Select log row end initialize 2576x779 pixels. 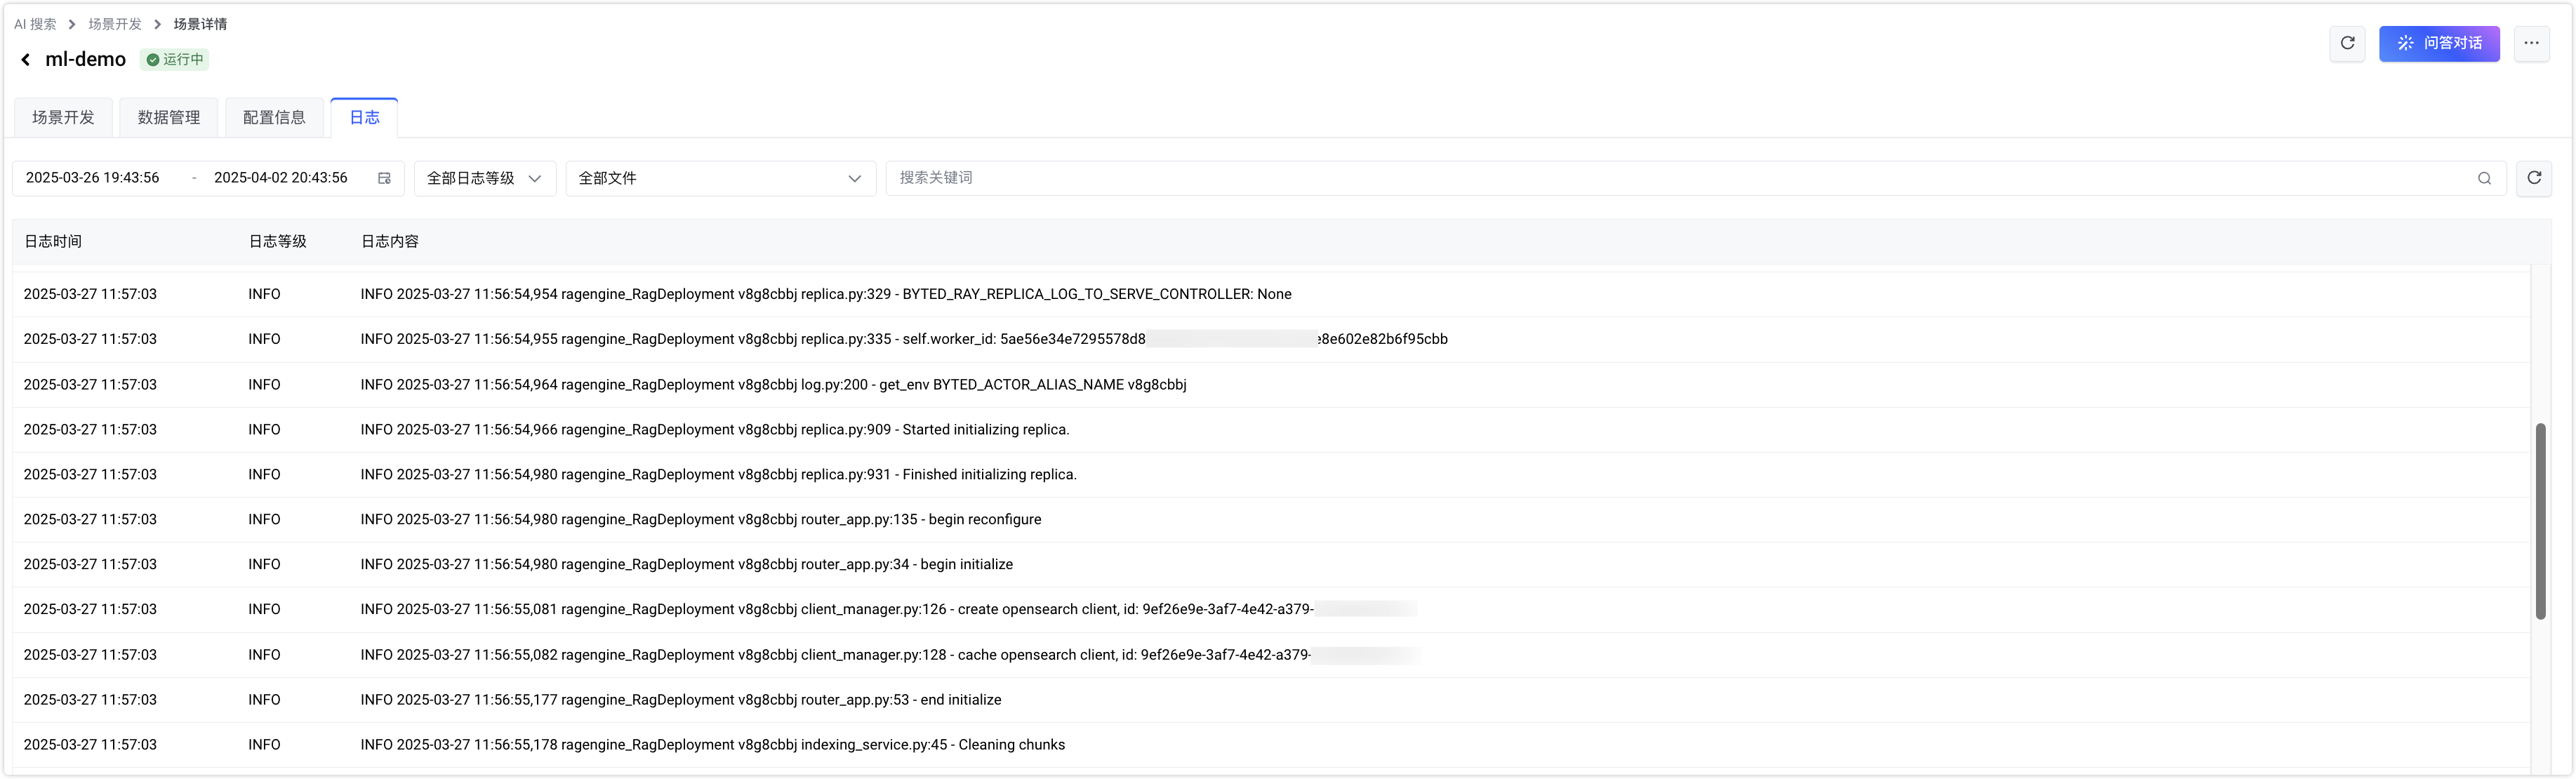pos(1271,700)
